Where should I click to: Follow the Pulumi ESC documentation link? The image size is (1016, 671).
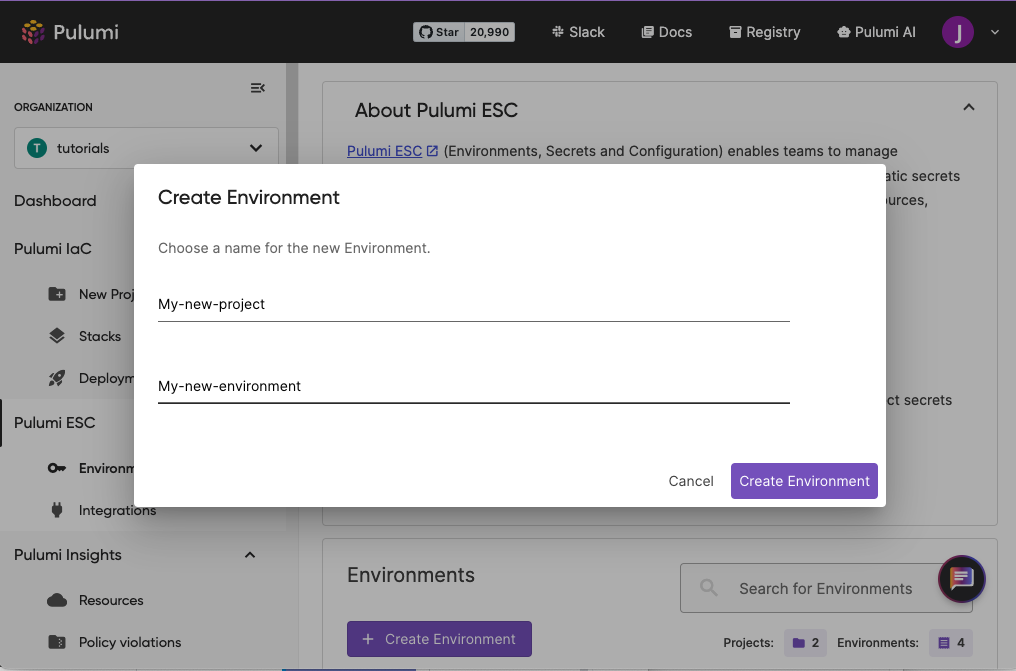(x=384, y=151)
